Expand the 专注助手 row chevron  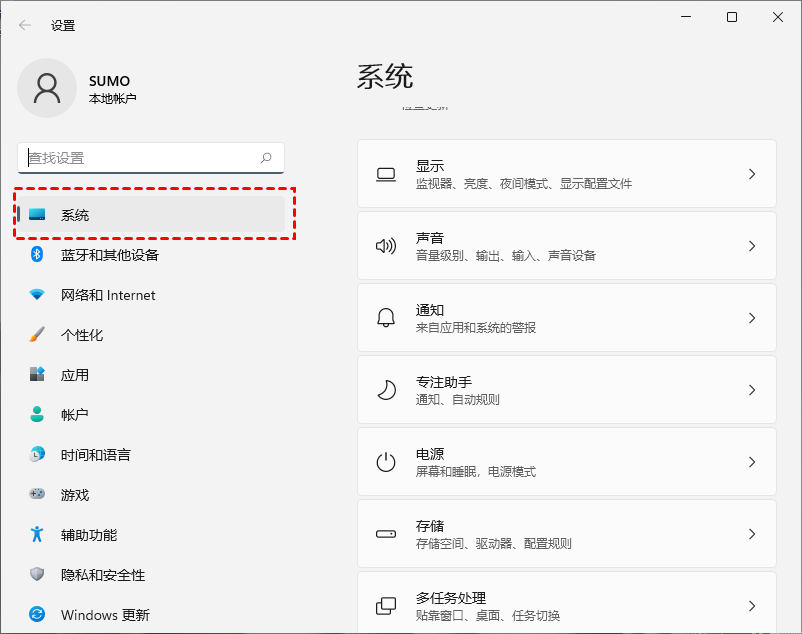tap(752, 390)
